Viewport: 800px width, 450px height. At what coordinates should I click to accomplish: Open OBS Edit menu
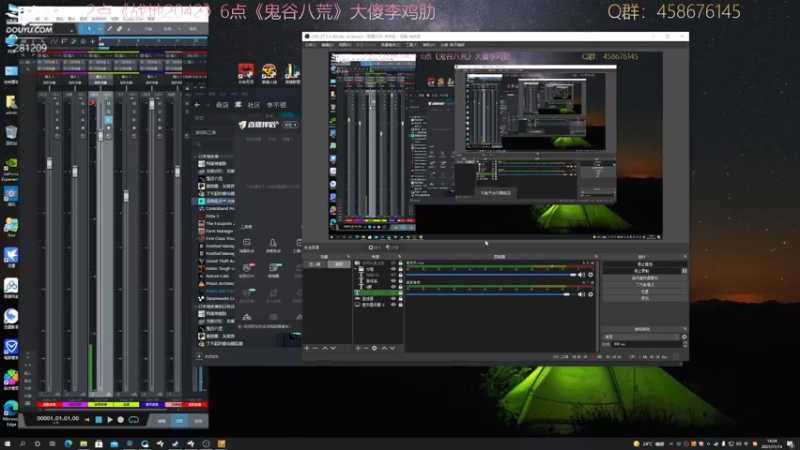click(327, 45)
